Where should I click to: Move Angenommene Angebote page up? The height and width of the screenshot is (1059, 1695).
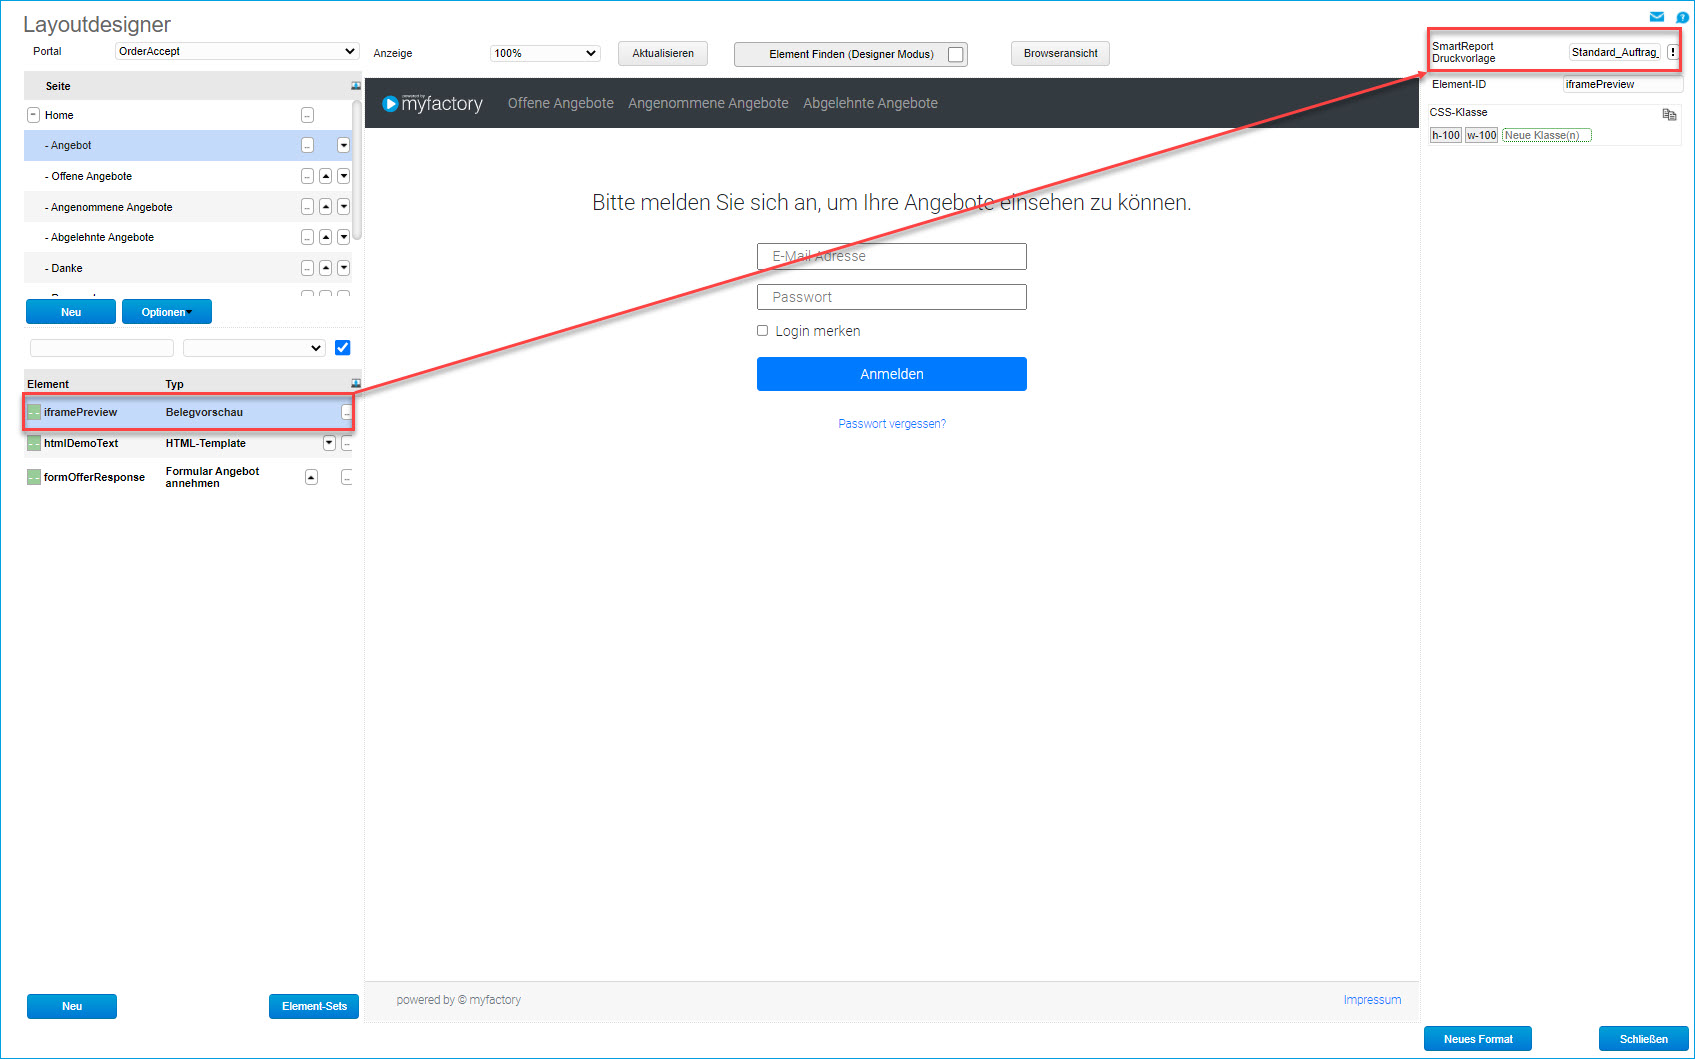(x=325, y=207)
